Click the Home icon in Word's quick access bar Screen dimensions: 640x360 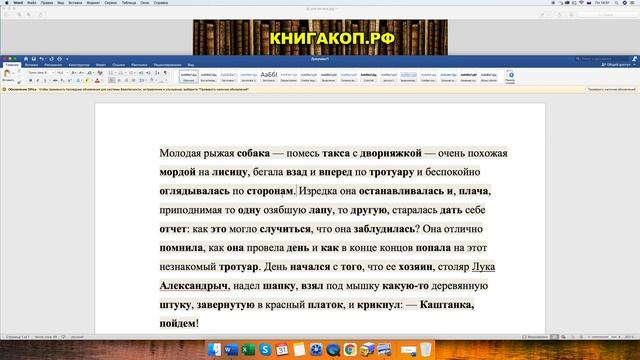point(26,59)
